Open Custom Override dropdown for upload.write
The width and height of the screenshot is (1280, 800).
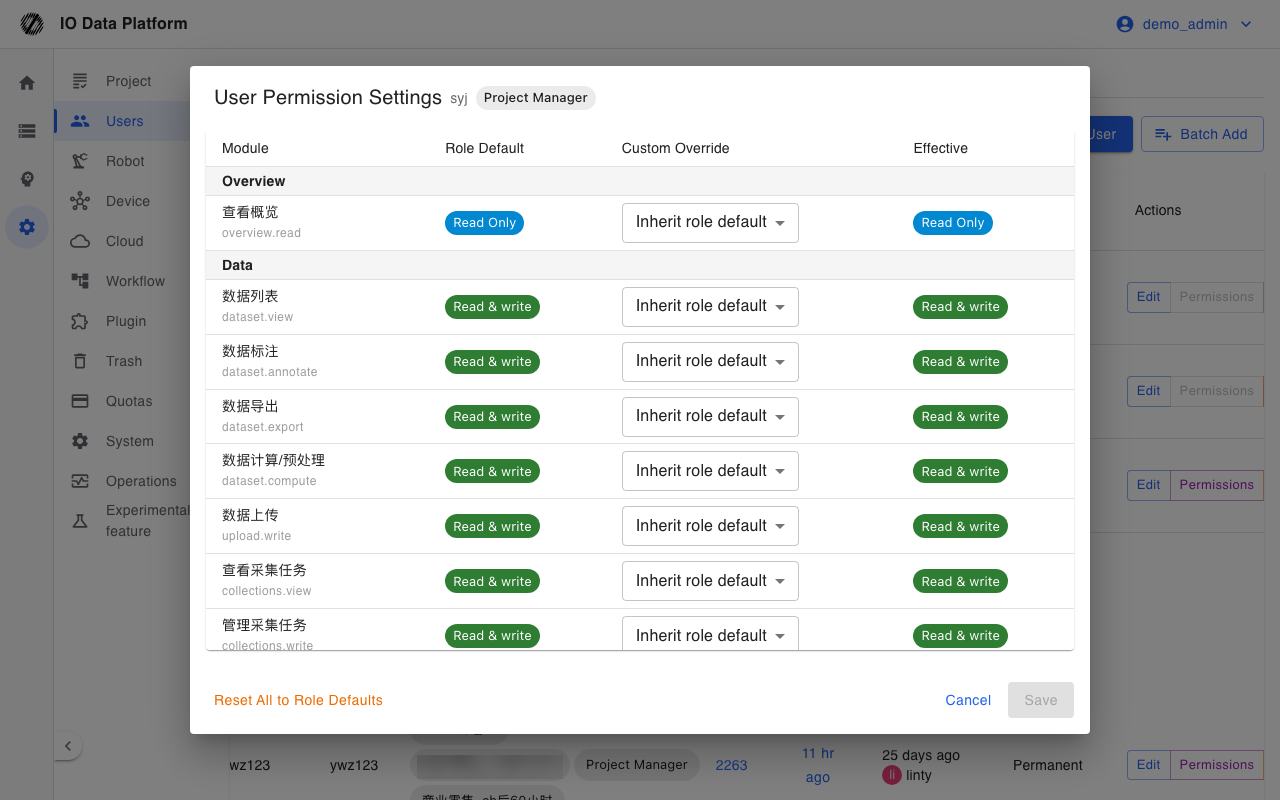tap(710, 526)
